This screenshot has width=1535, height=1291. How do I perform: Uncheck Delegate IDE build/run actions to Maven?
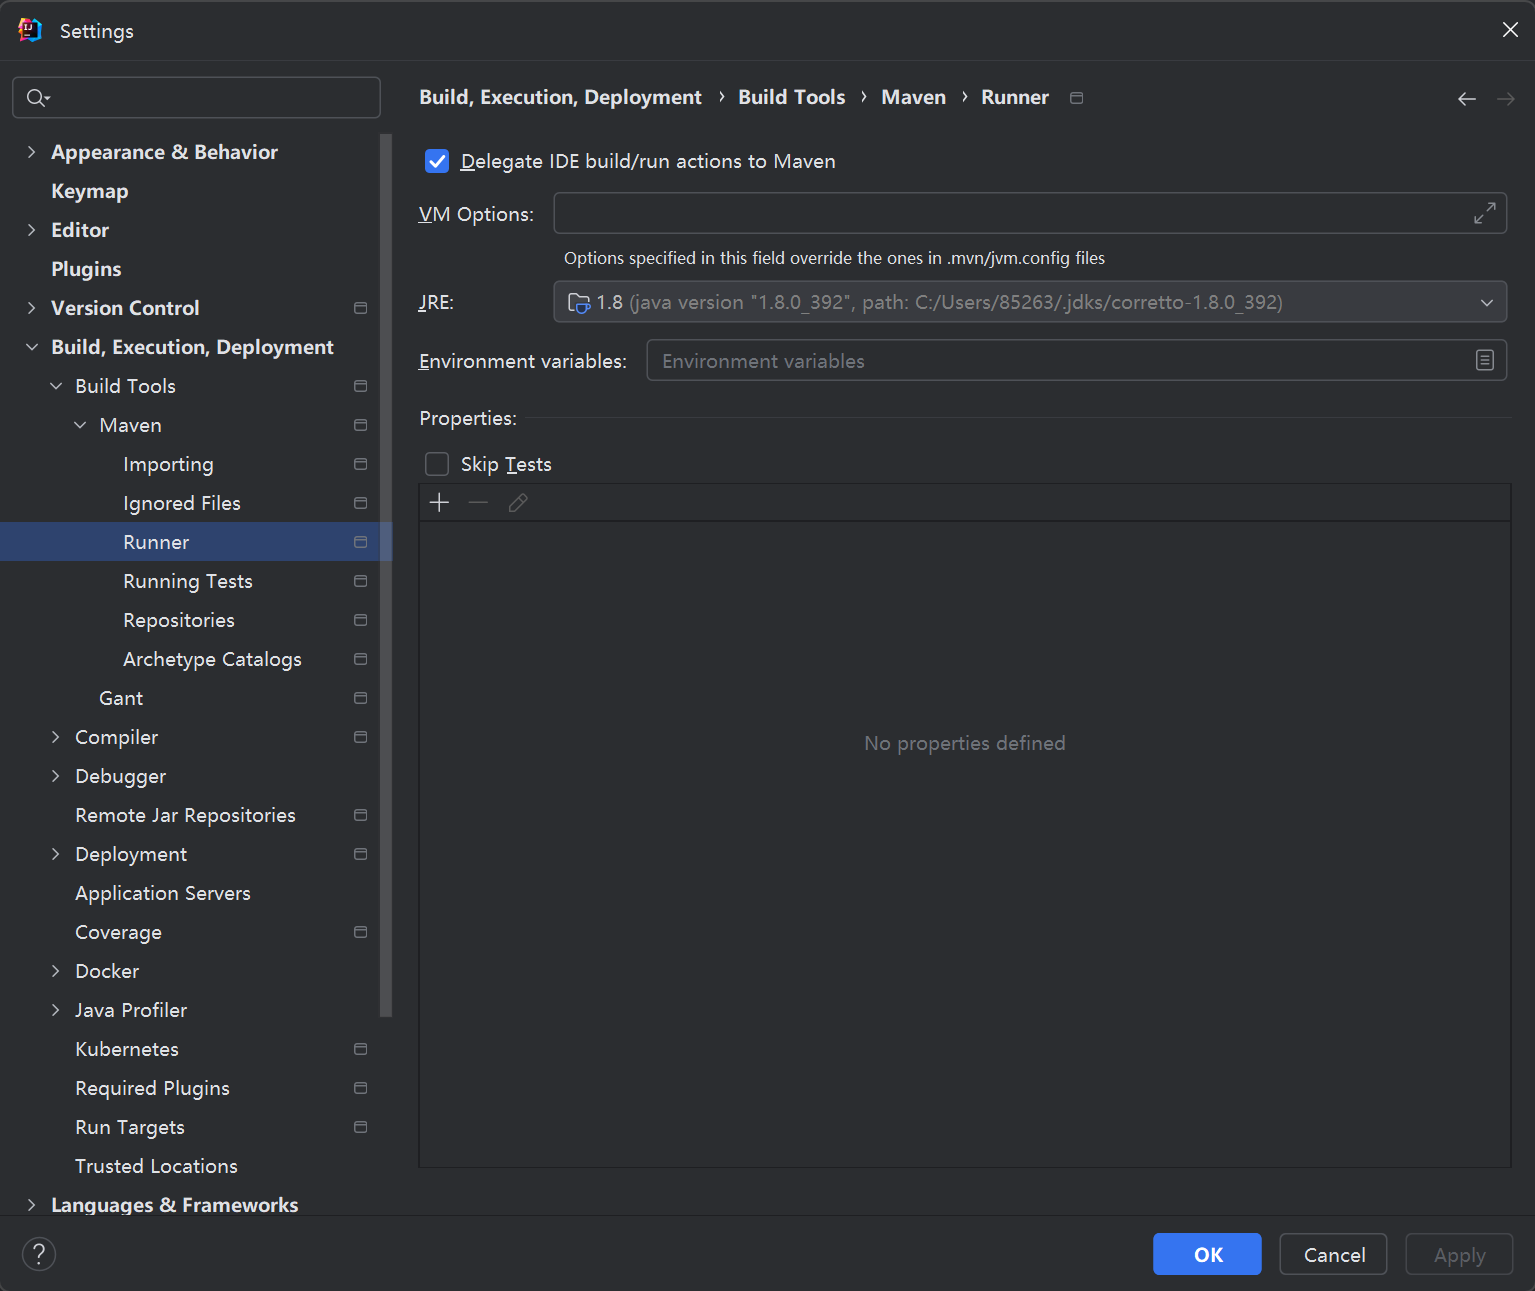(x=437, y=161)
